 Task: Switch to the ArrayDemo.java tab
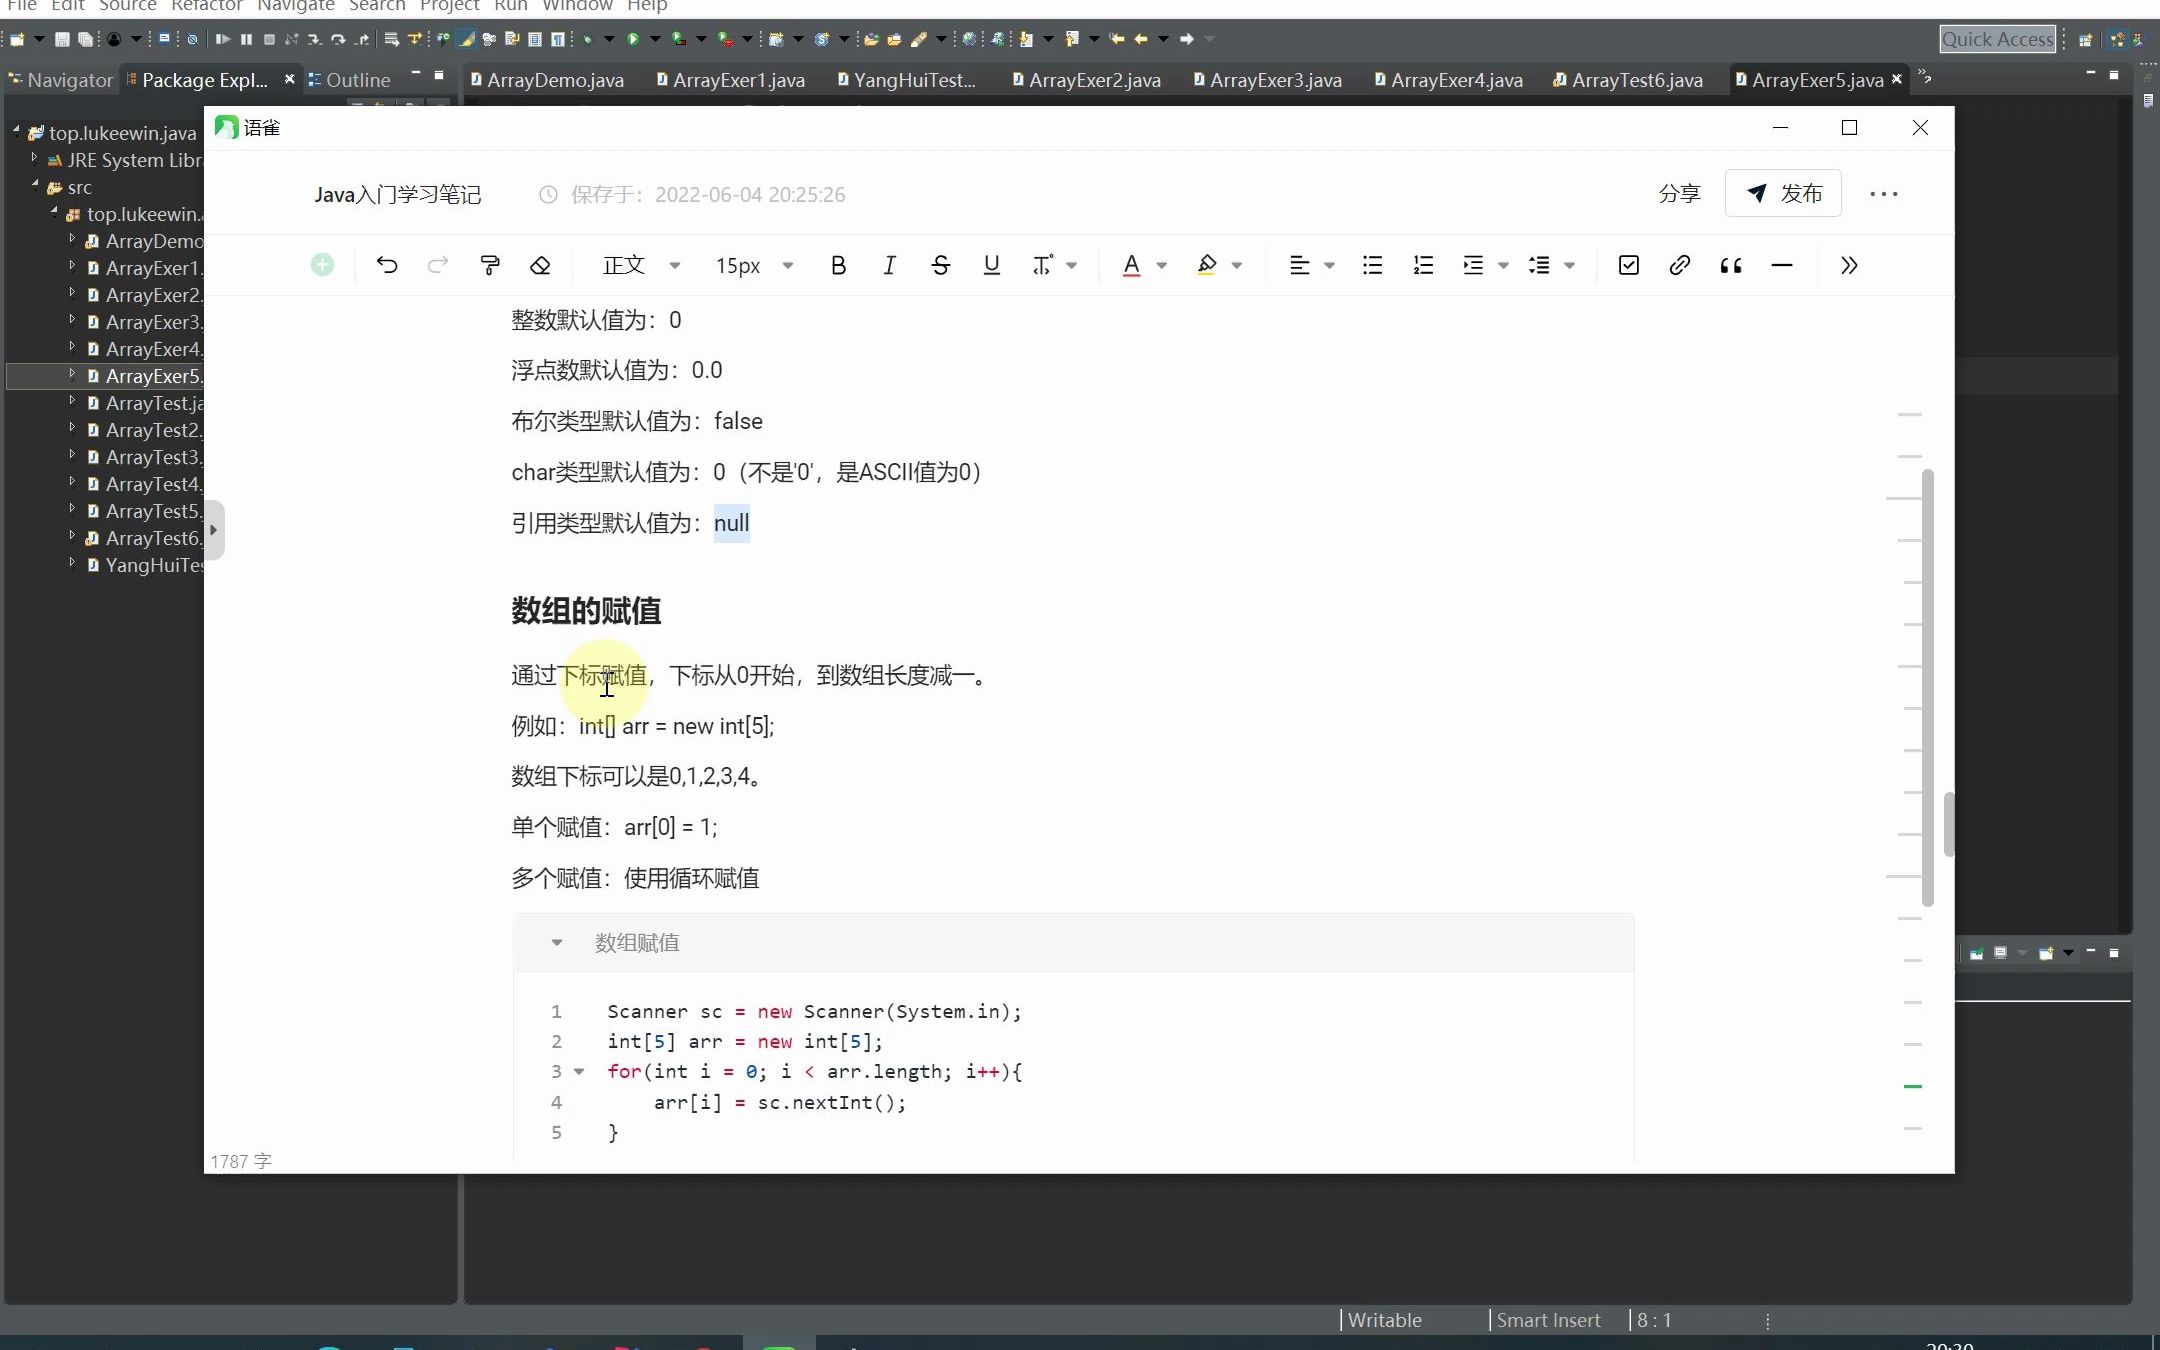pyautogui.click(x=558, y=80)
